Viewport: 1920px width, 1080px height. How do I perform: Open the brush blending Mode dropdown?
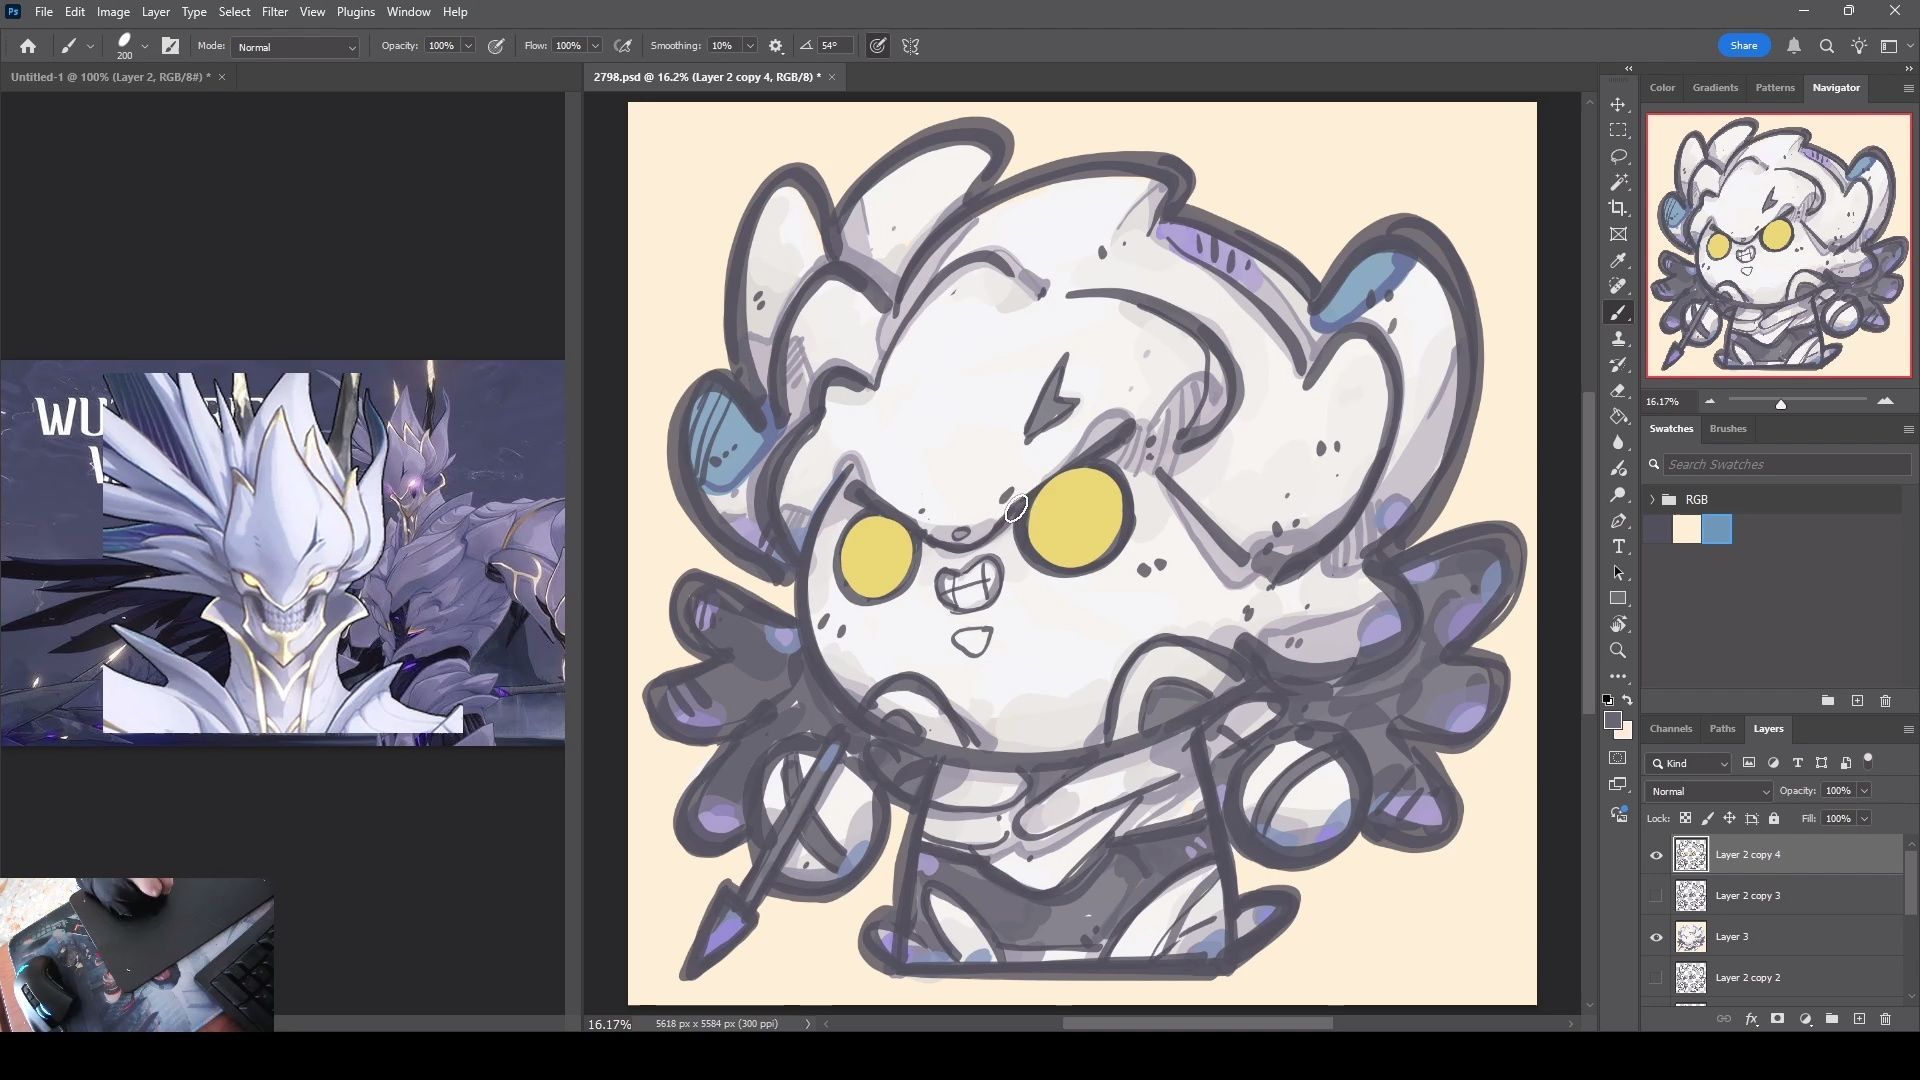tap(296, 47)
